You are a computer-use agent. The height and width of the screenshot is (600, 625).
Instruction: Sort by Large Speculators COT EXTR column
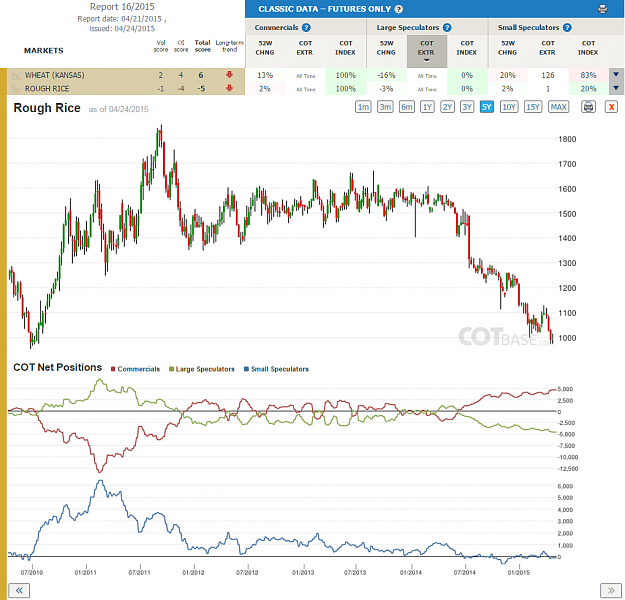pyautogui.click(x=426, y=51)
